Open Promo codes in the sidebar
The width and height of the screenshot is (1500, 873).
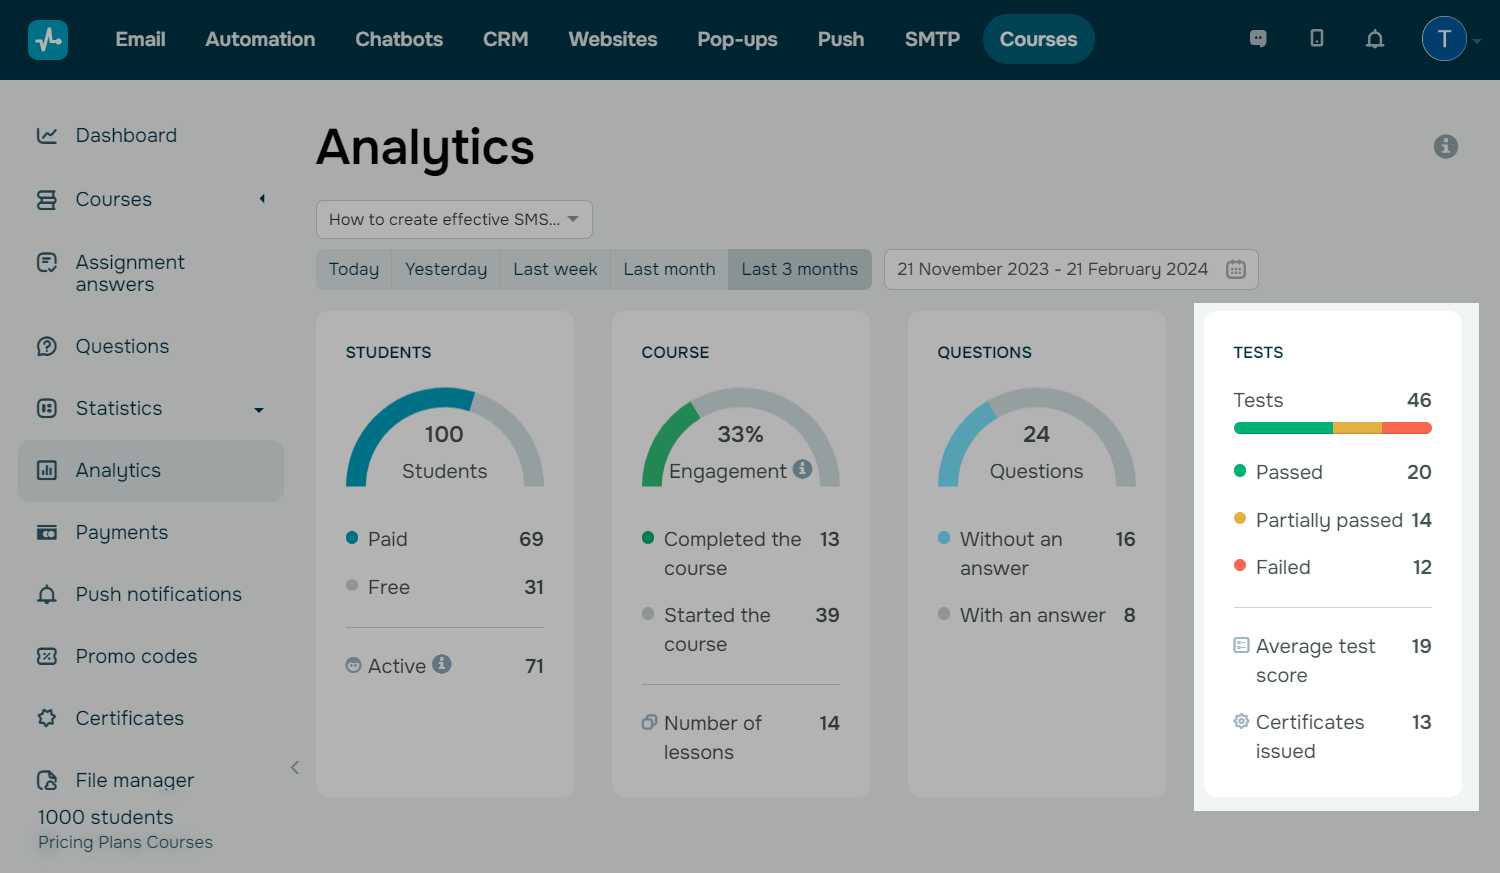pyautogui.click(x=136, y=657)
